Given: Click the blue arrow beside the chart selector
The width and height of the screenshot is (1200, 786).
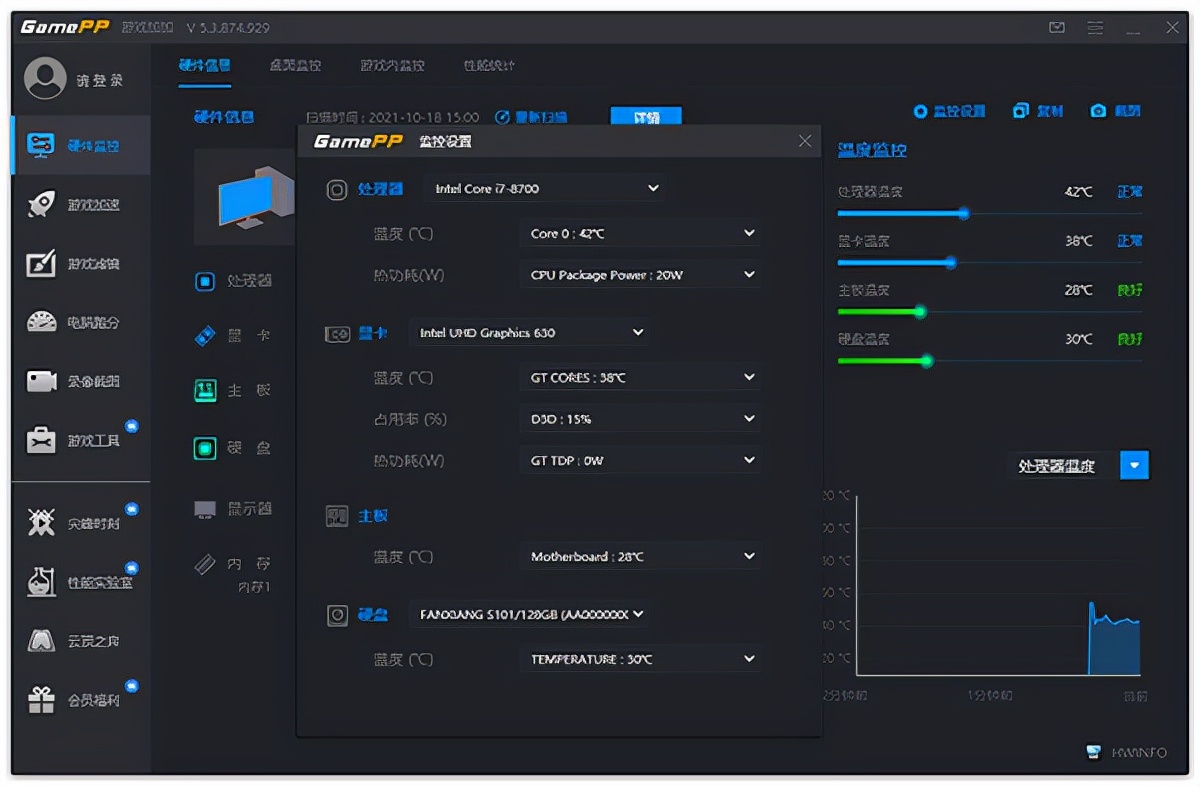Looking at the screenshot, I should point(1134,465).
